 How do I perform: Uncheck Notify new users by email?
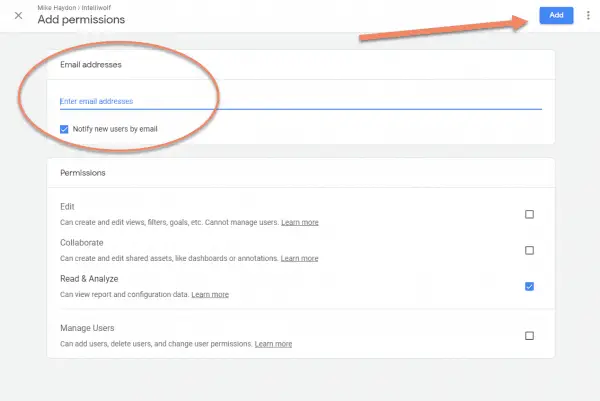click(64, 129)
